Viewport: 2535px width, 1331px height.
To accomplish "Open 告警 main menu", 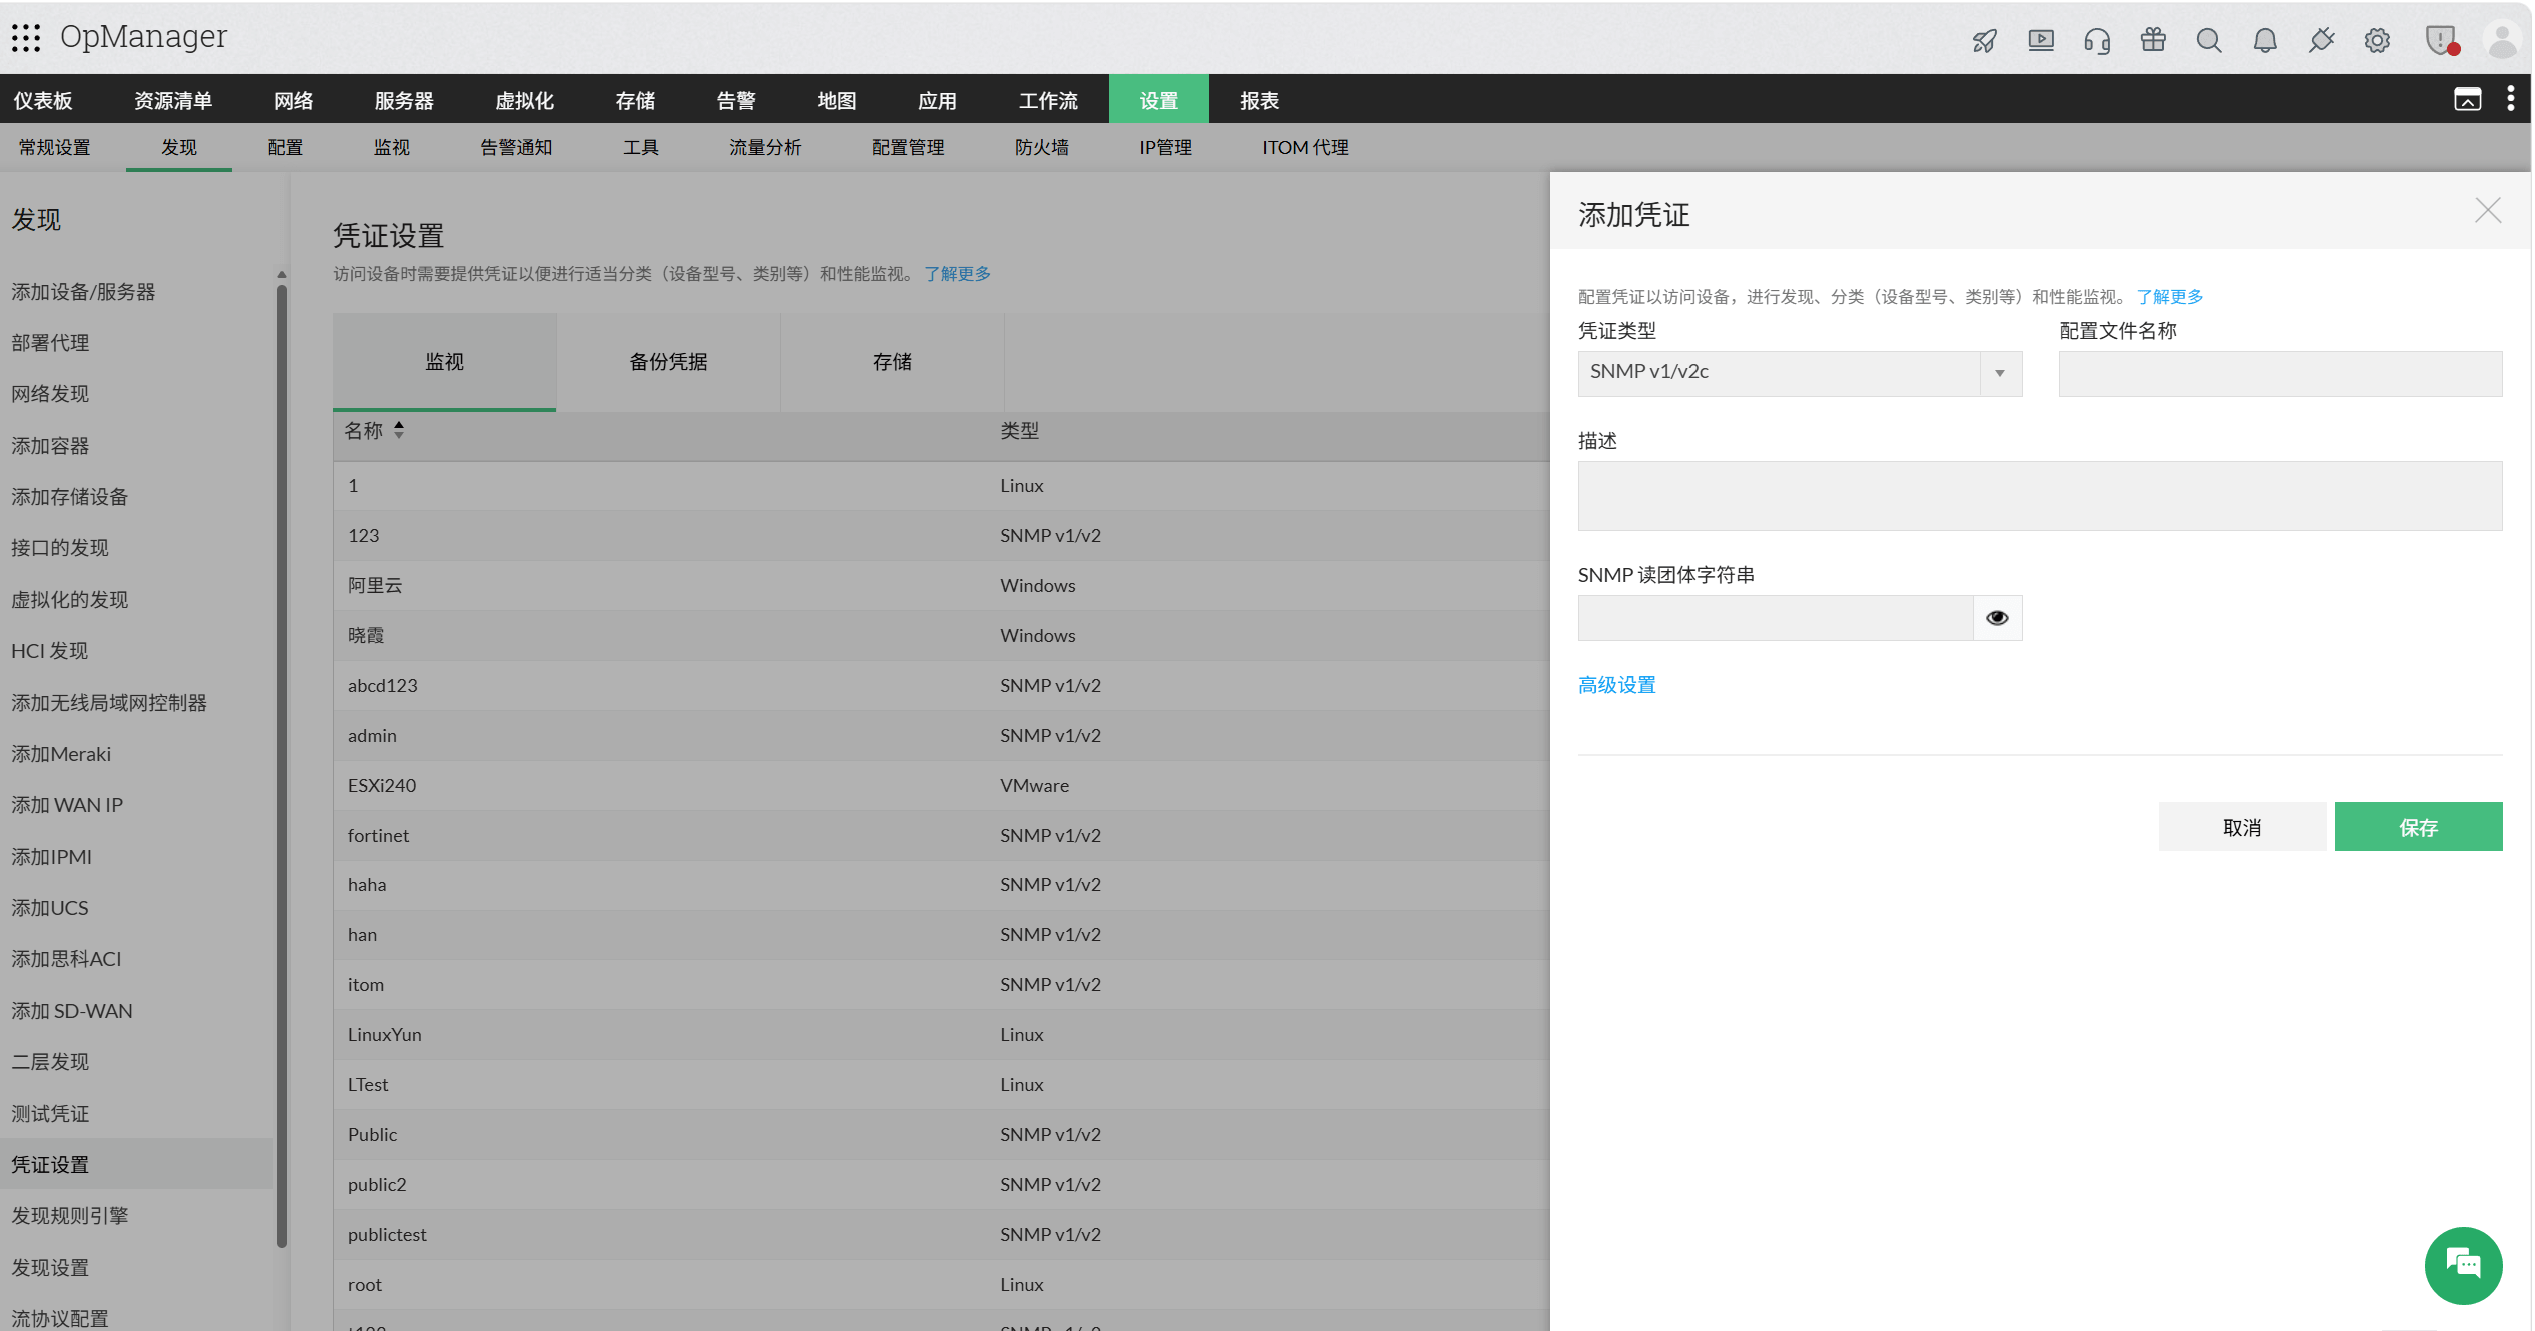I will [736, 101].
